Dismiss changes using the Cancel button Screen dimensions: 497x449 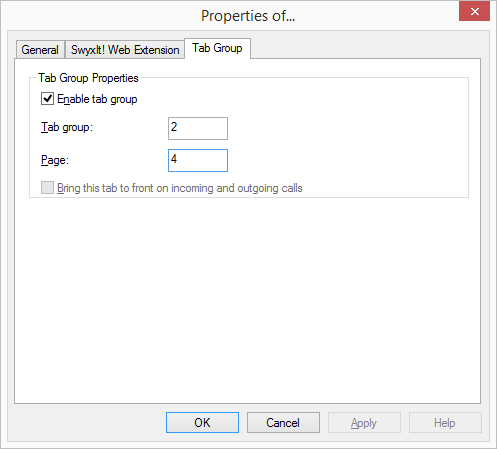tap(283, 423)
